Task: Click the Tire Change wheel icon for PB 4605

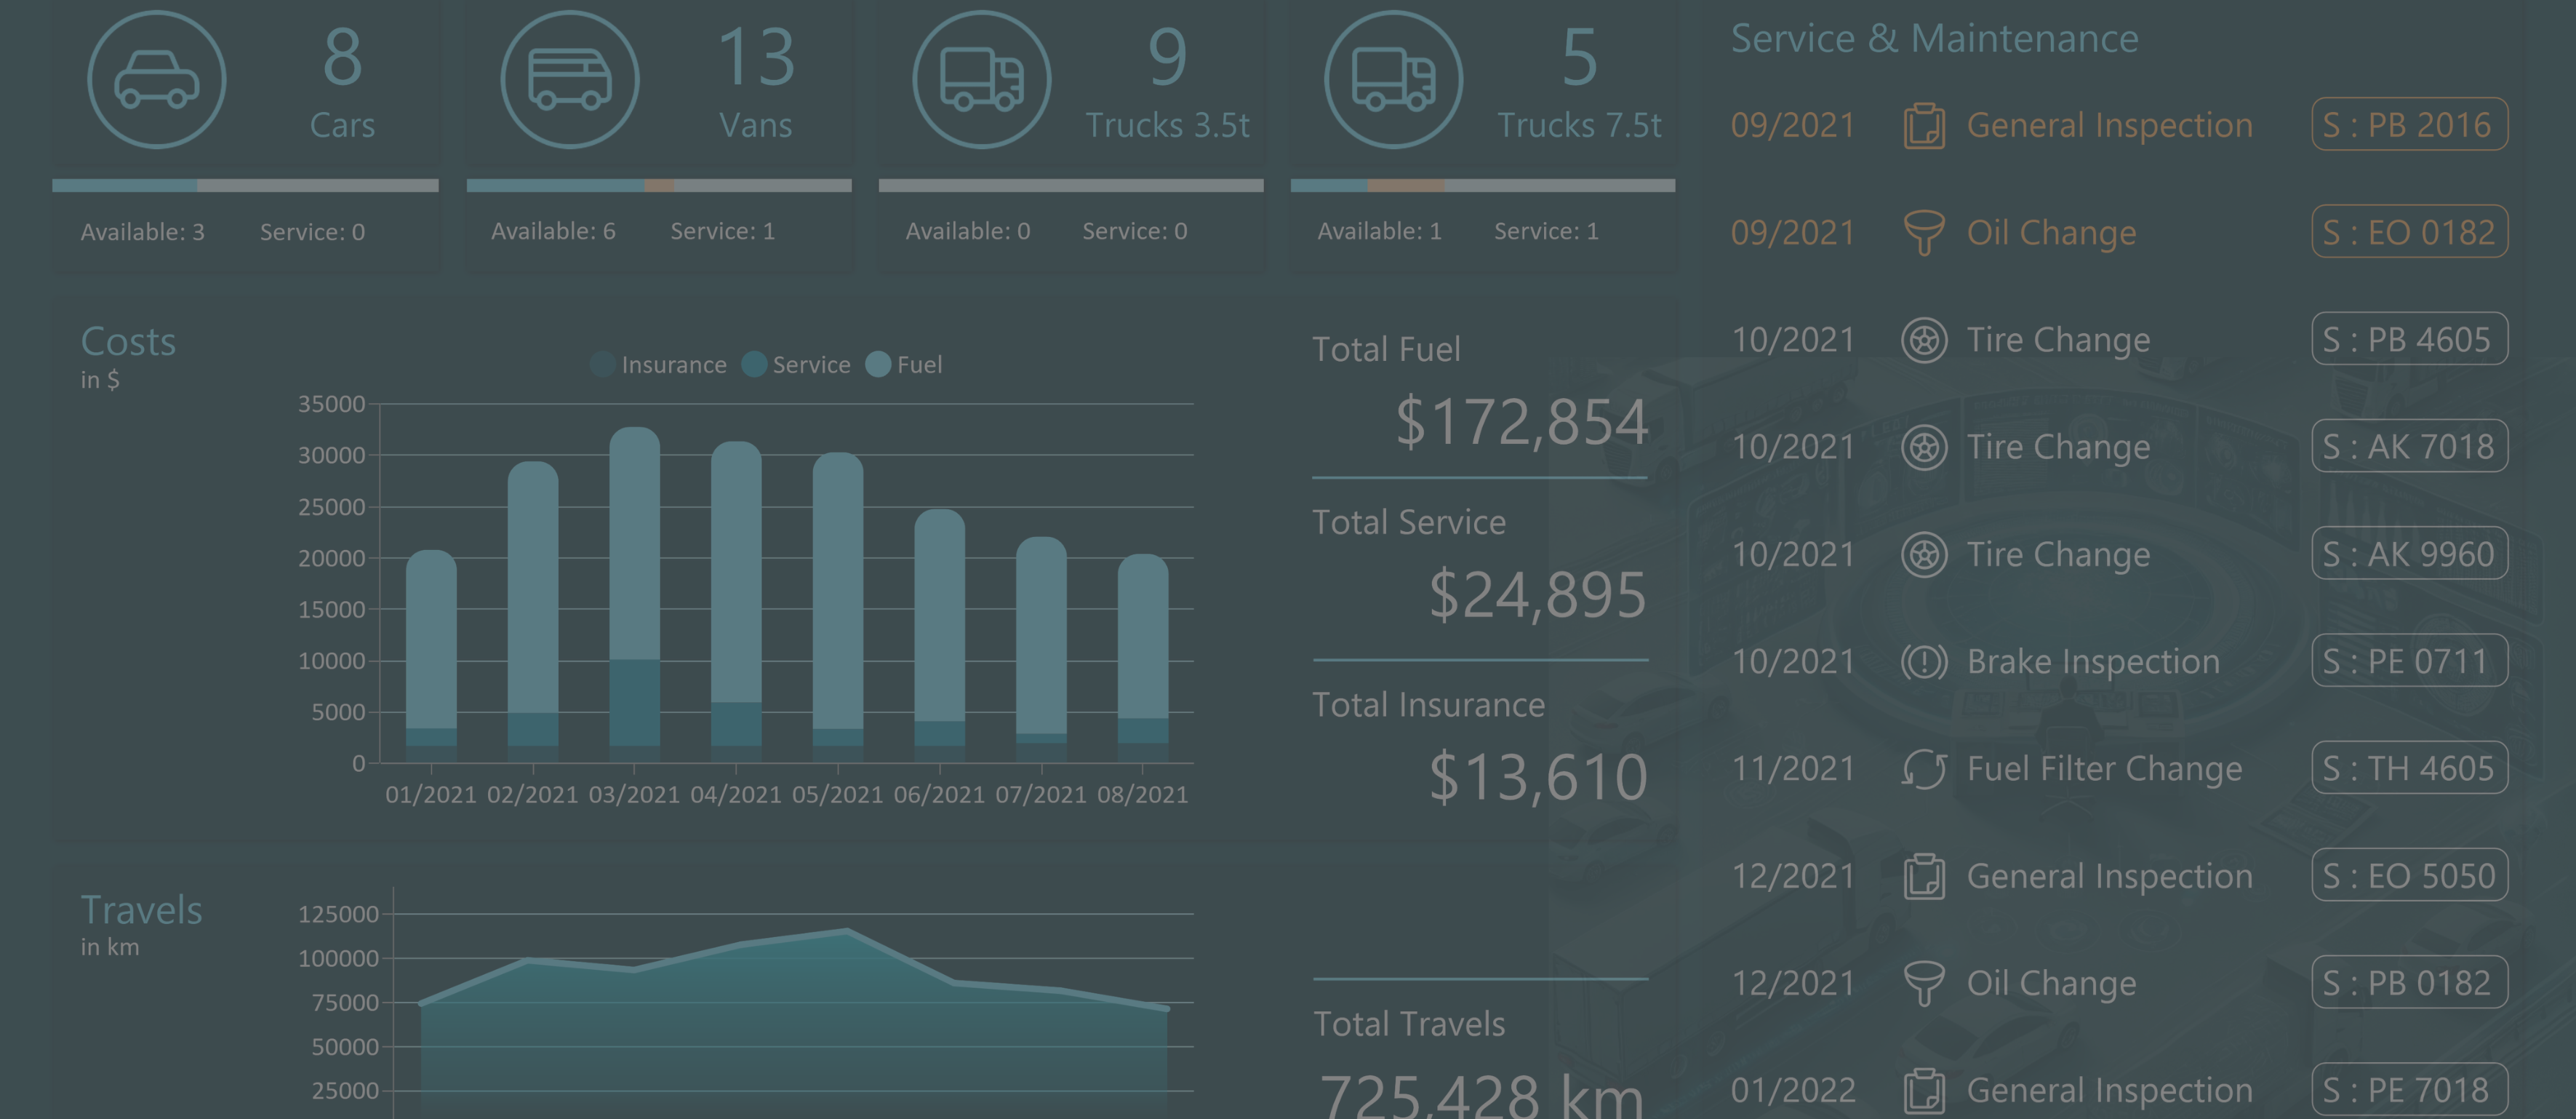Action: pos(1923,340)
